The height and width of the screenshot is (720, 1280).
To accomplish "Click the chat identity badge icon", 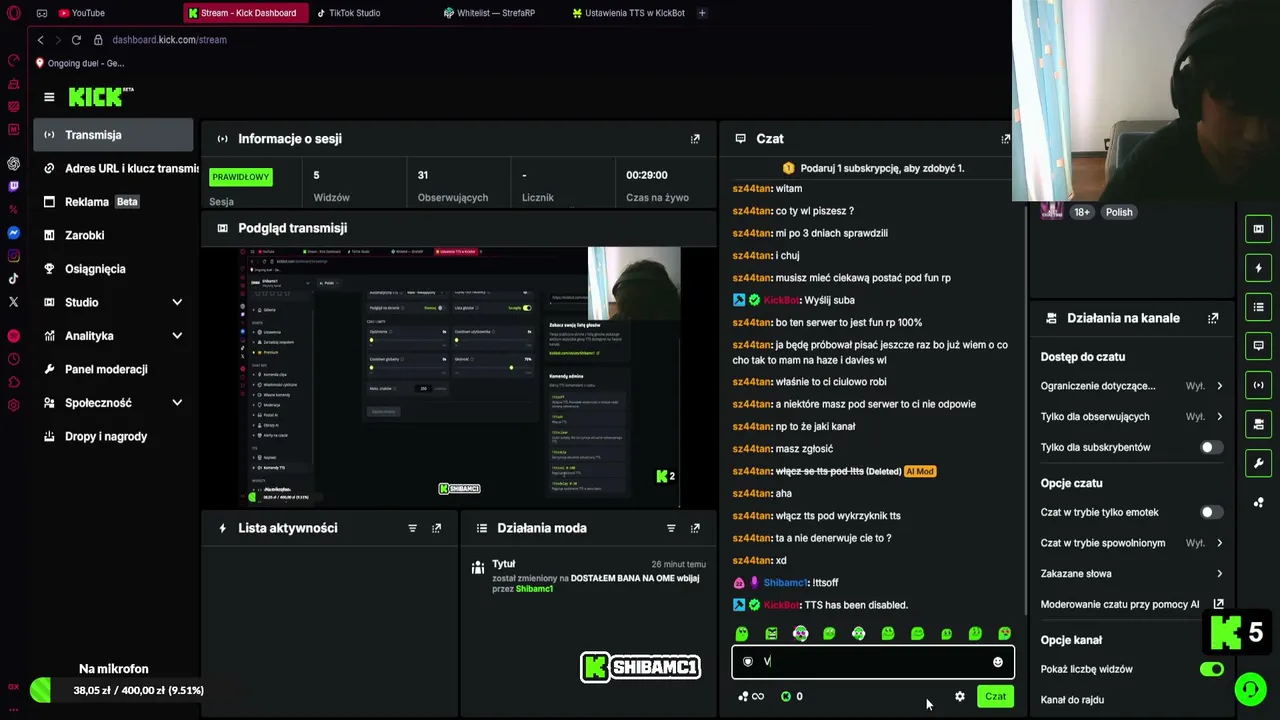I will tap(747, 662).
